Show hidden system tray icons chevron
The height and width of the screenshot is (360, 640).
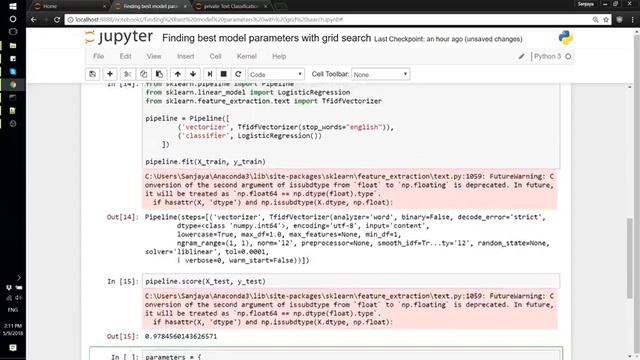click(x=19, y=278)
